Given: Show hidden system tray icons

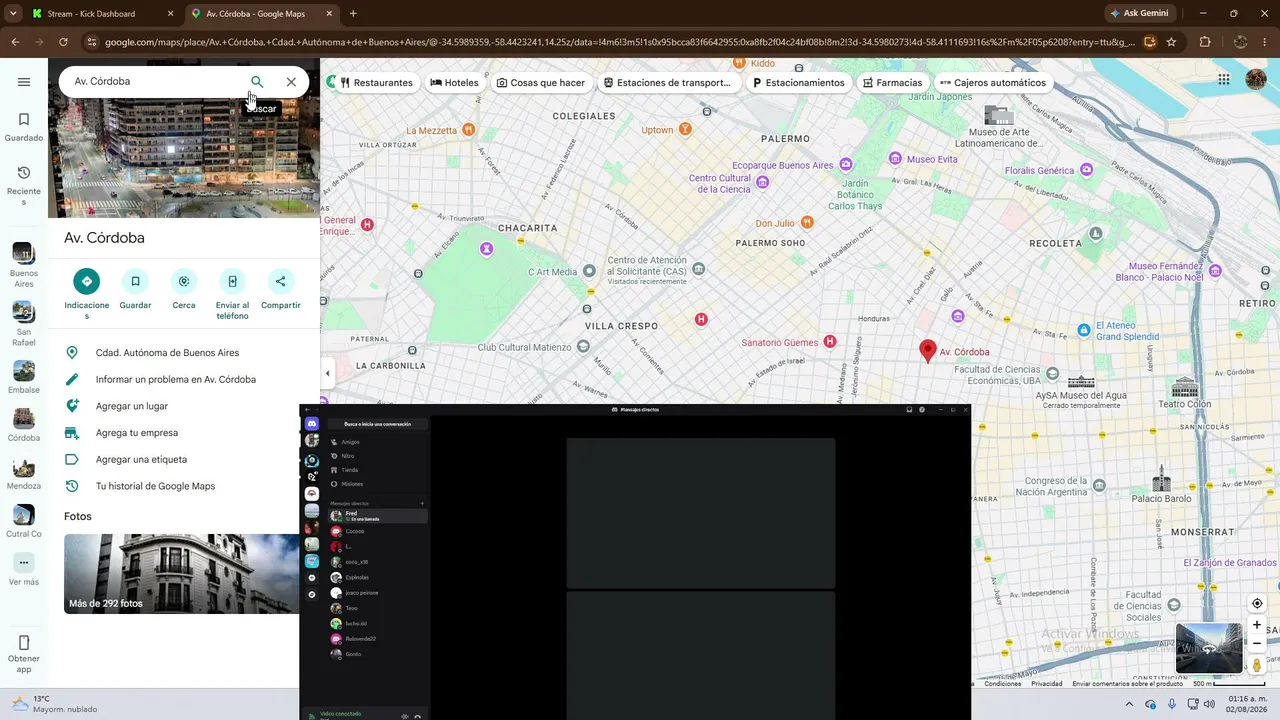Looking at the screenshot, I should tap(1129, 704).
